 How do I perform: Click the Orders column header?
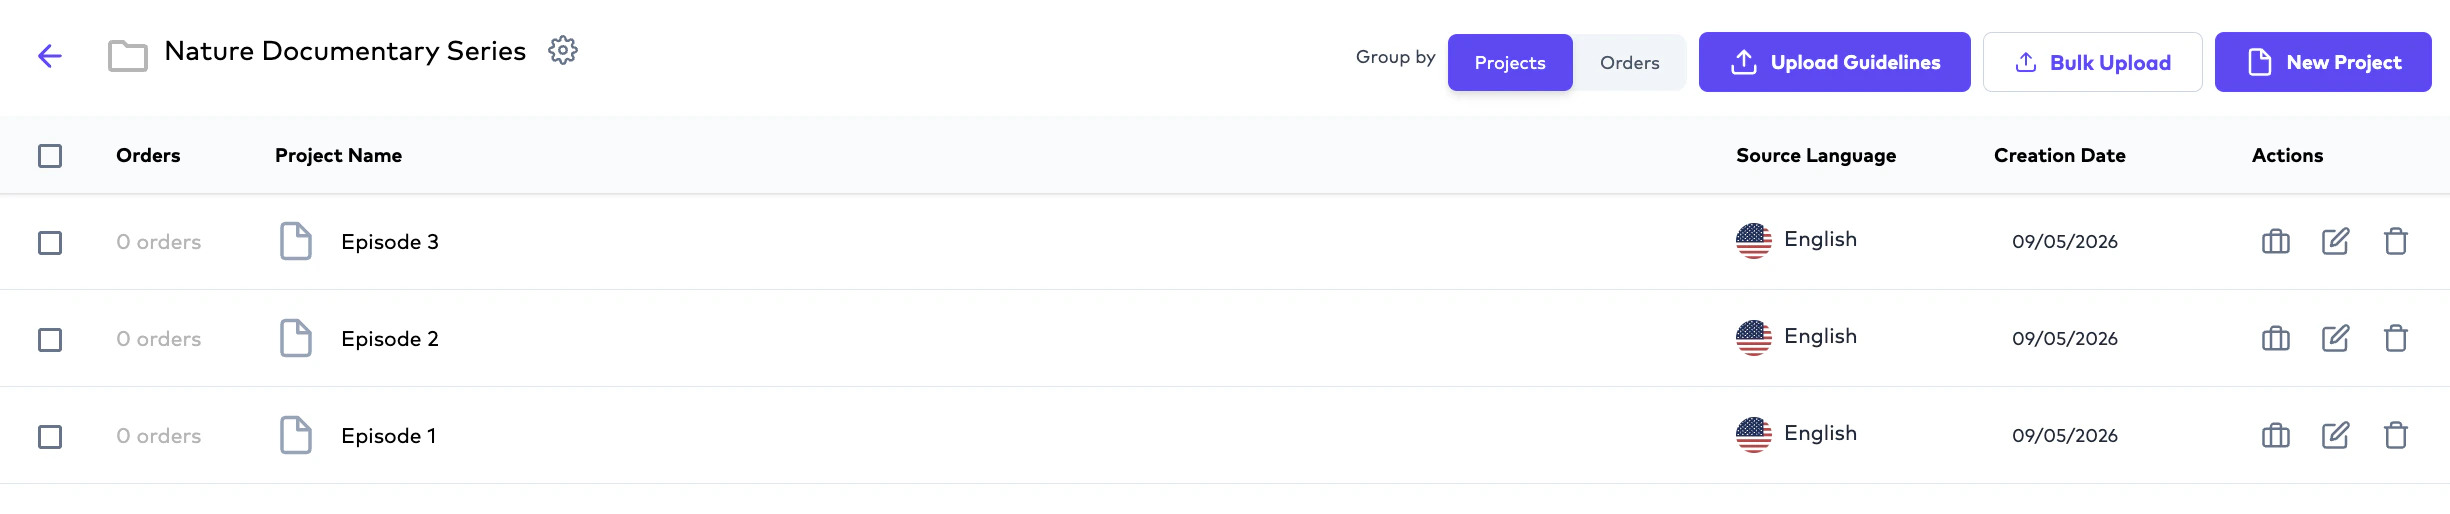[148, 155]
